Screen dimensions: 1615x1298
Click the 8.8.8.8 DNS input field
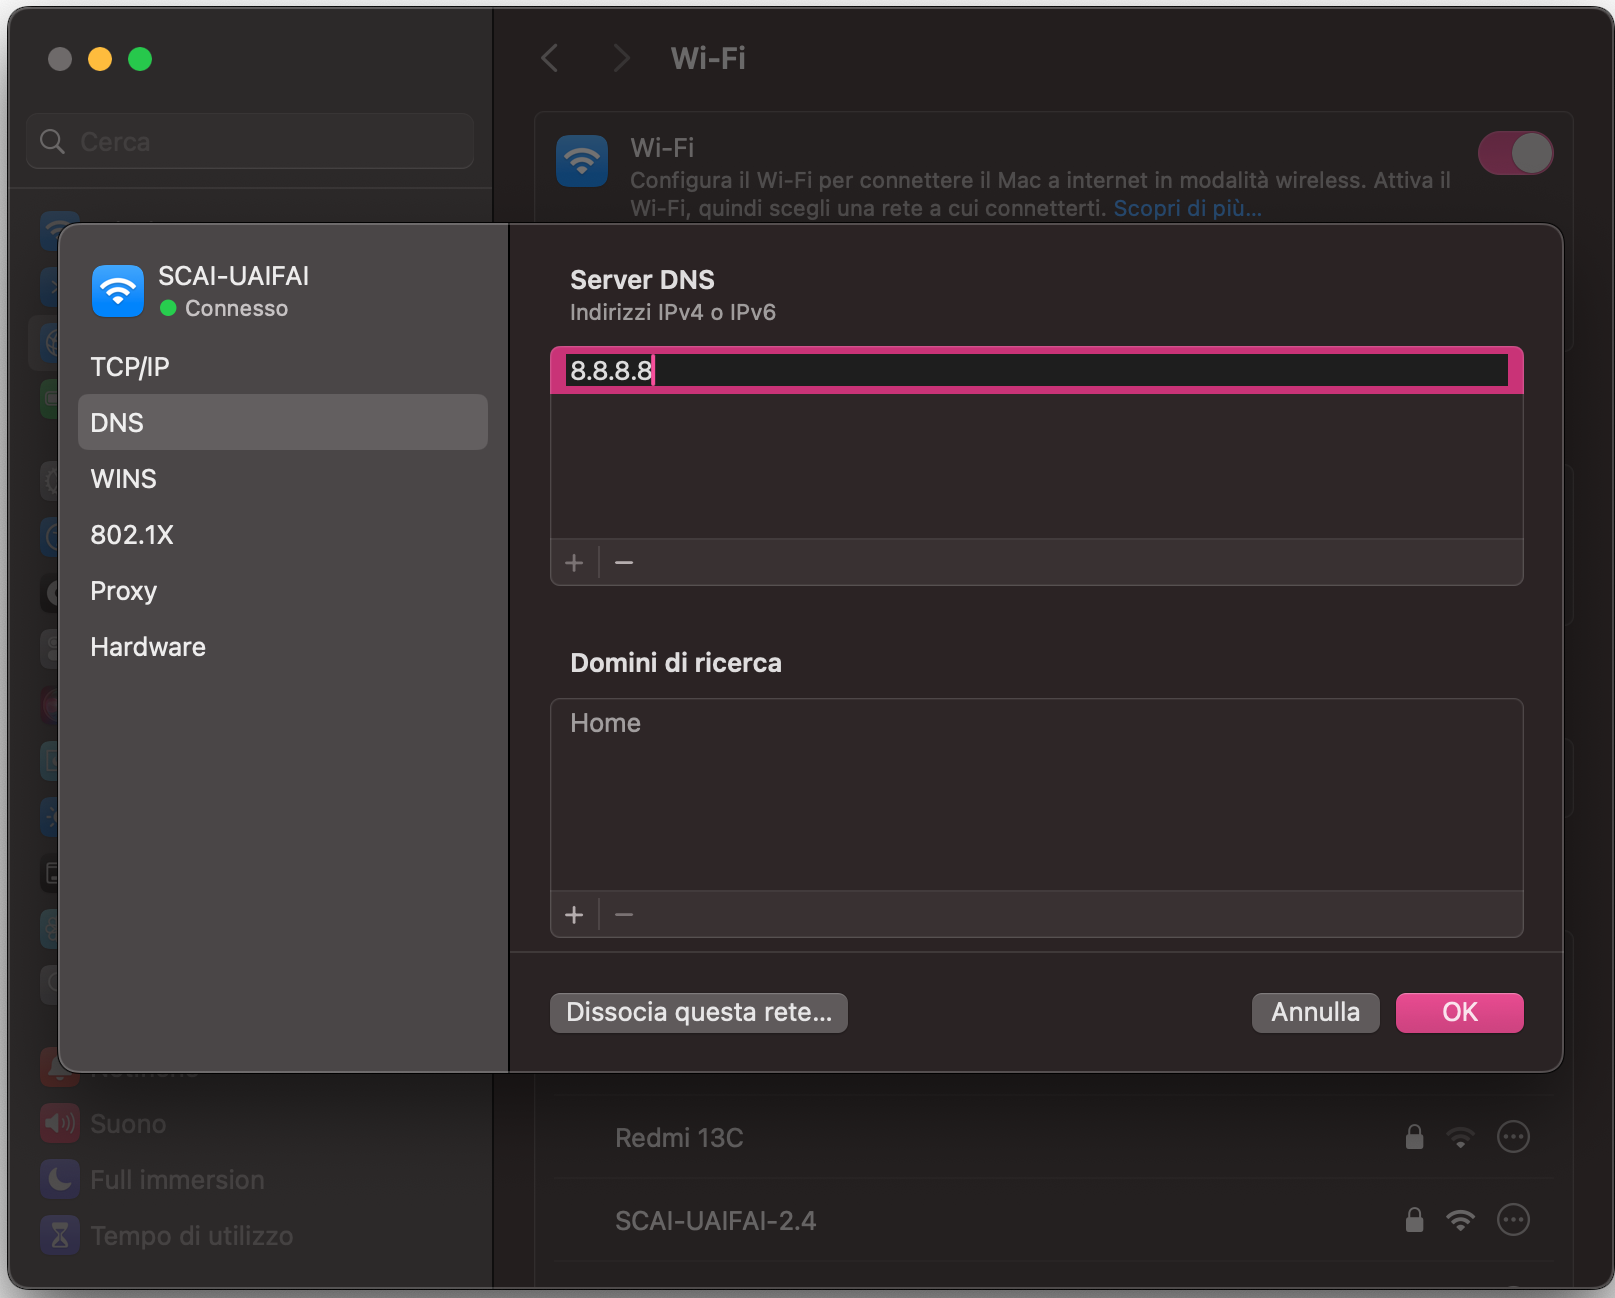pyautogui.click(x=1035, y=369)
